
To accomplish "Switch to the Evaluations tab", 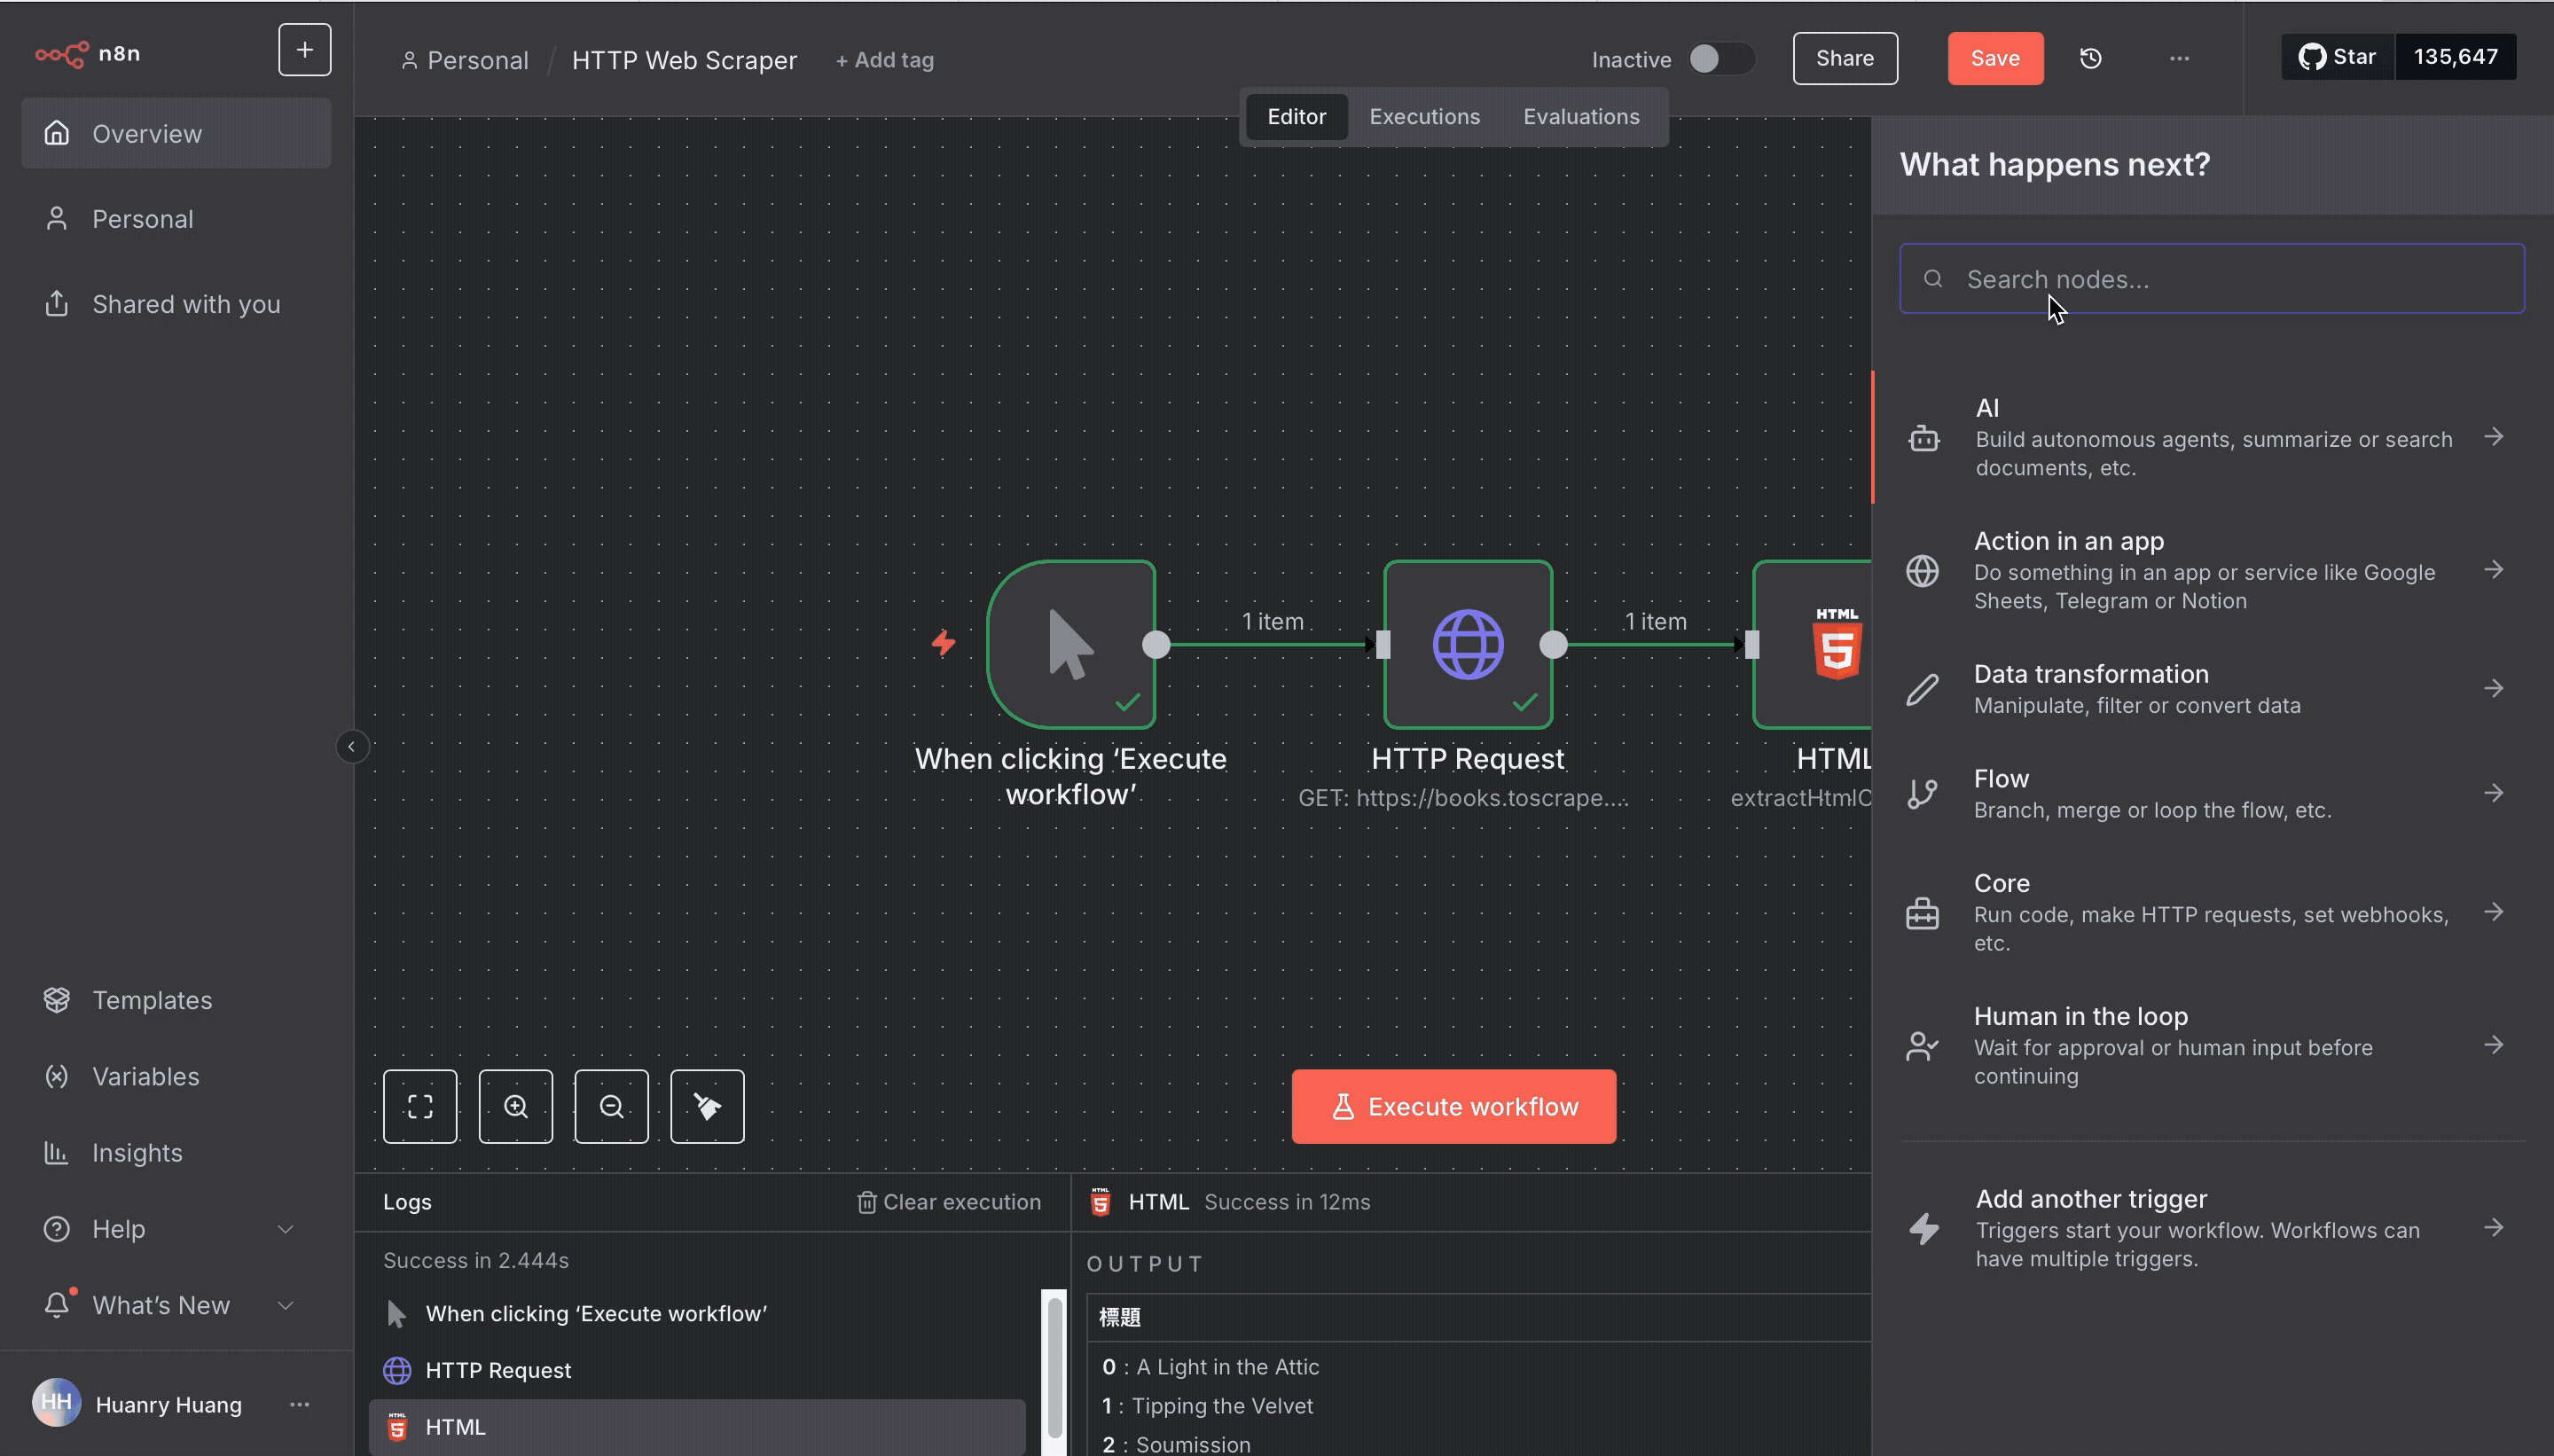I will coord(1581,117).
